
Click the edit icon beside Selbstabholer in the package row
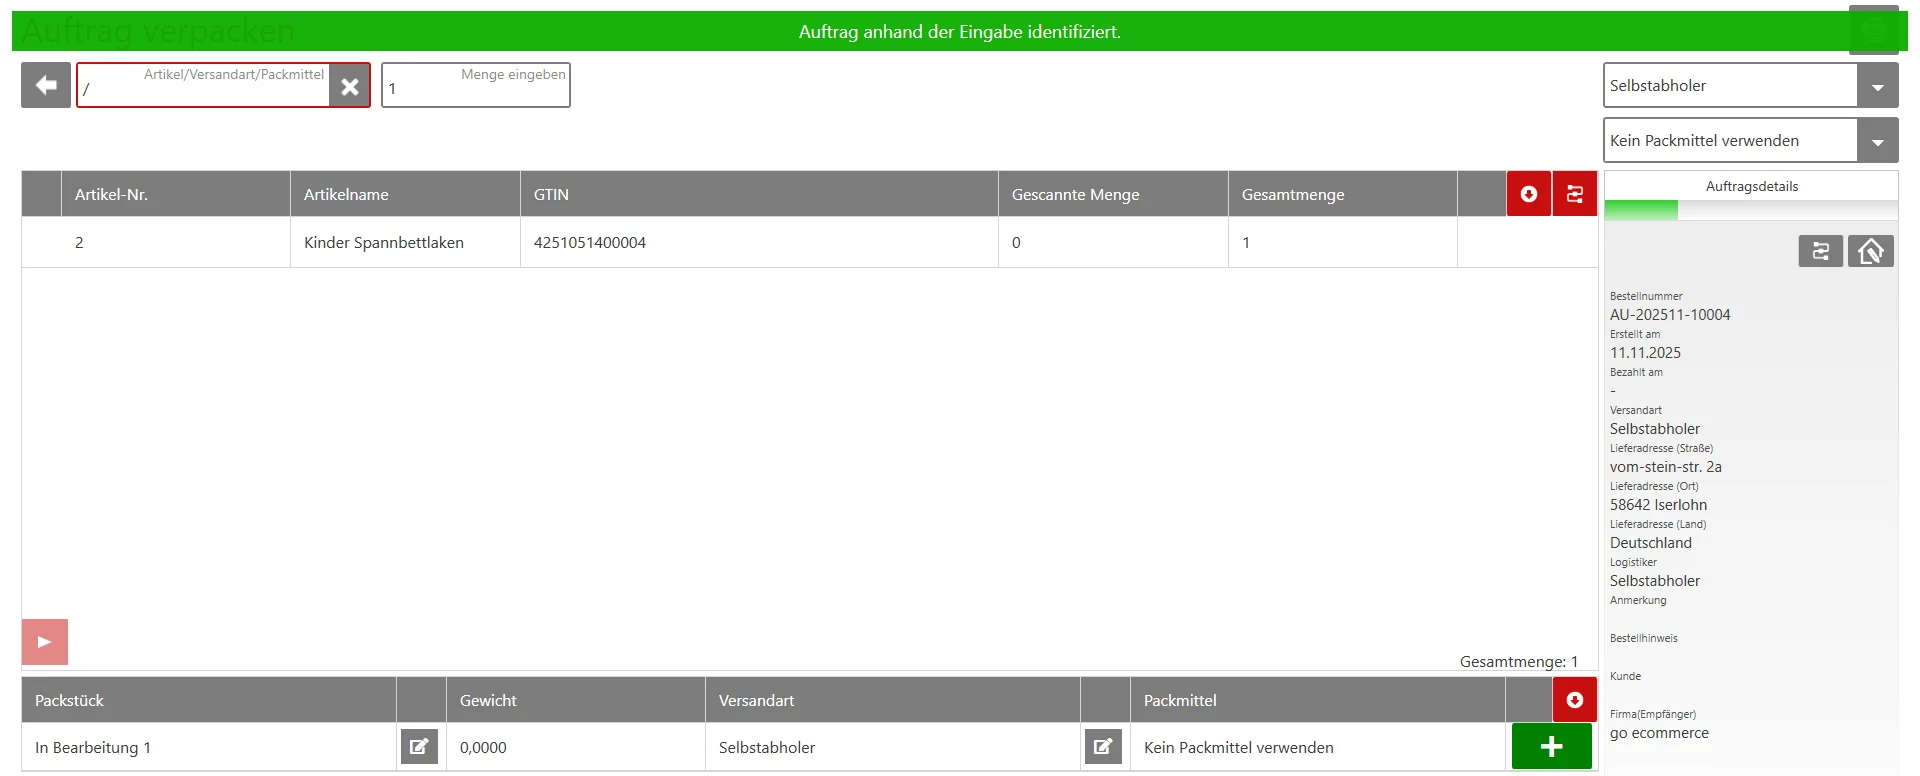pos(1103,746)
